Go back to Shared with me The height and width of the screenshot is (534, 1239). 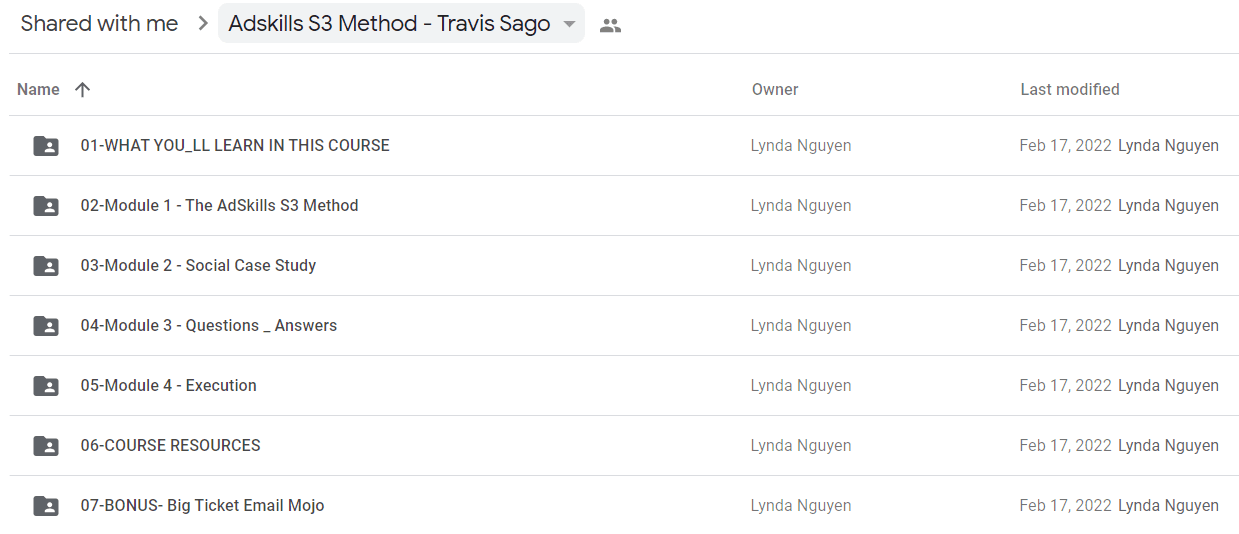(x=99, y=24)
